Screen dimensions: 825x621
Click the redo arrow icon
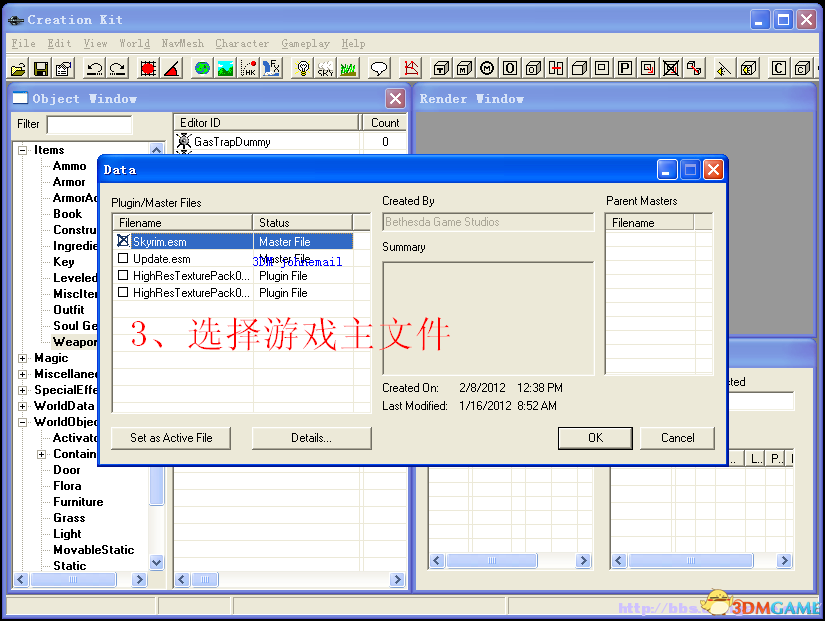(117, 68)
